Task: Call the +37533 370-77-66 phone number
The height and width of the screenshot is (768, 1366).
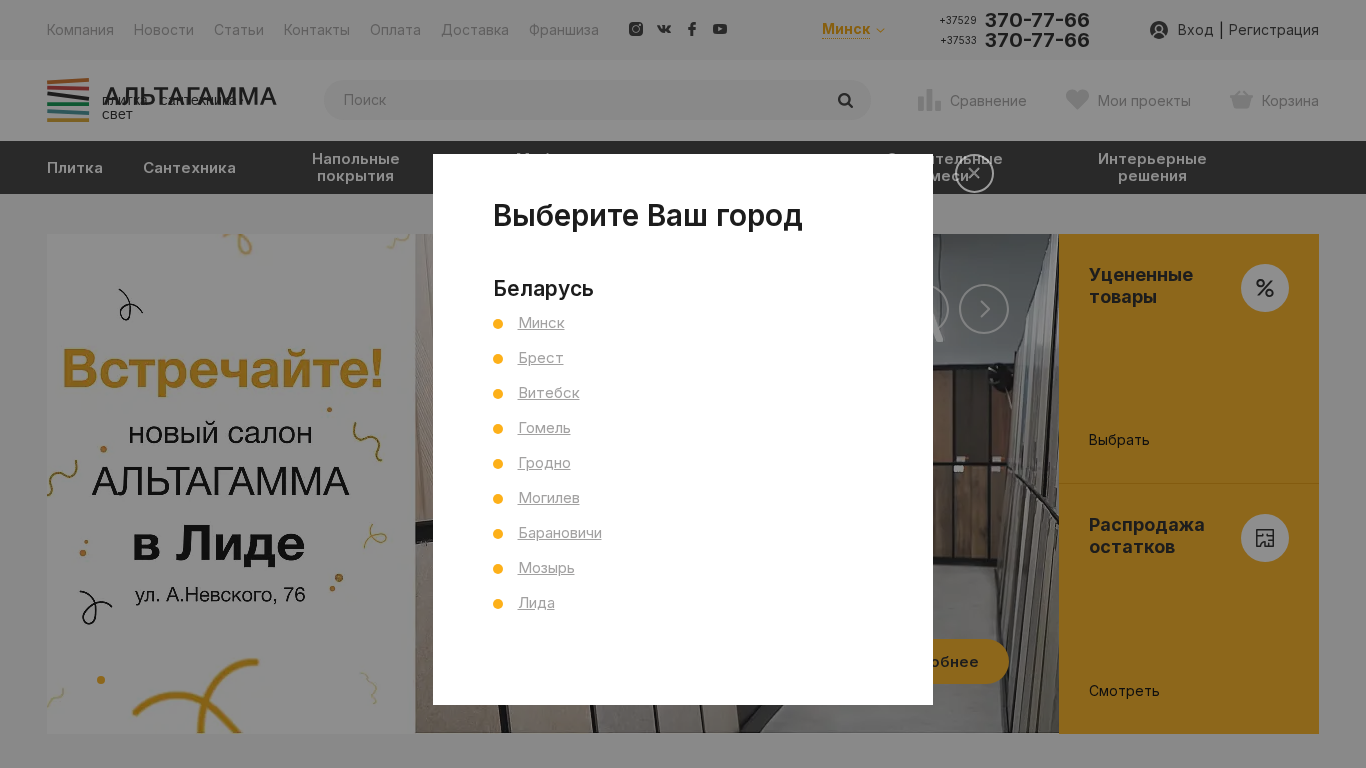Action: (1014, 40)
